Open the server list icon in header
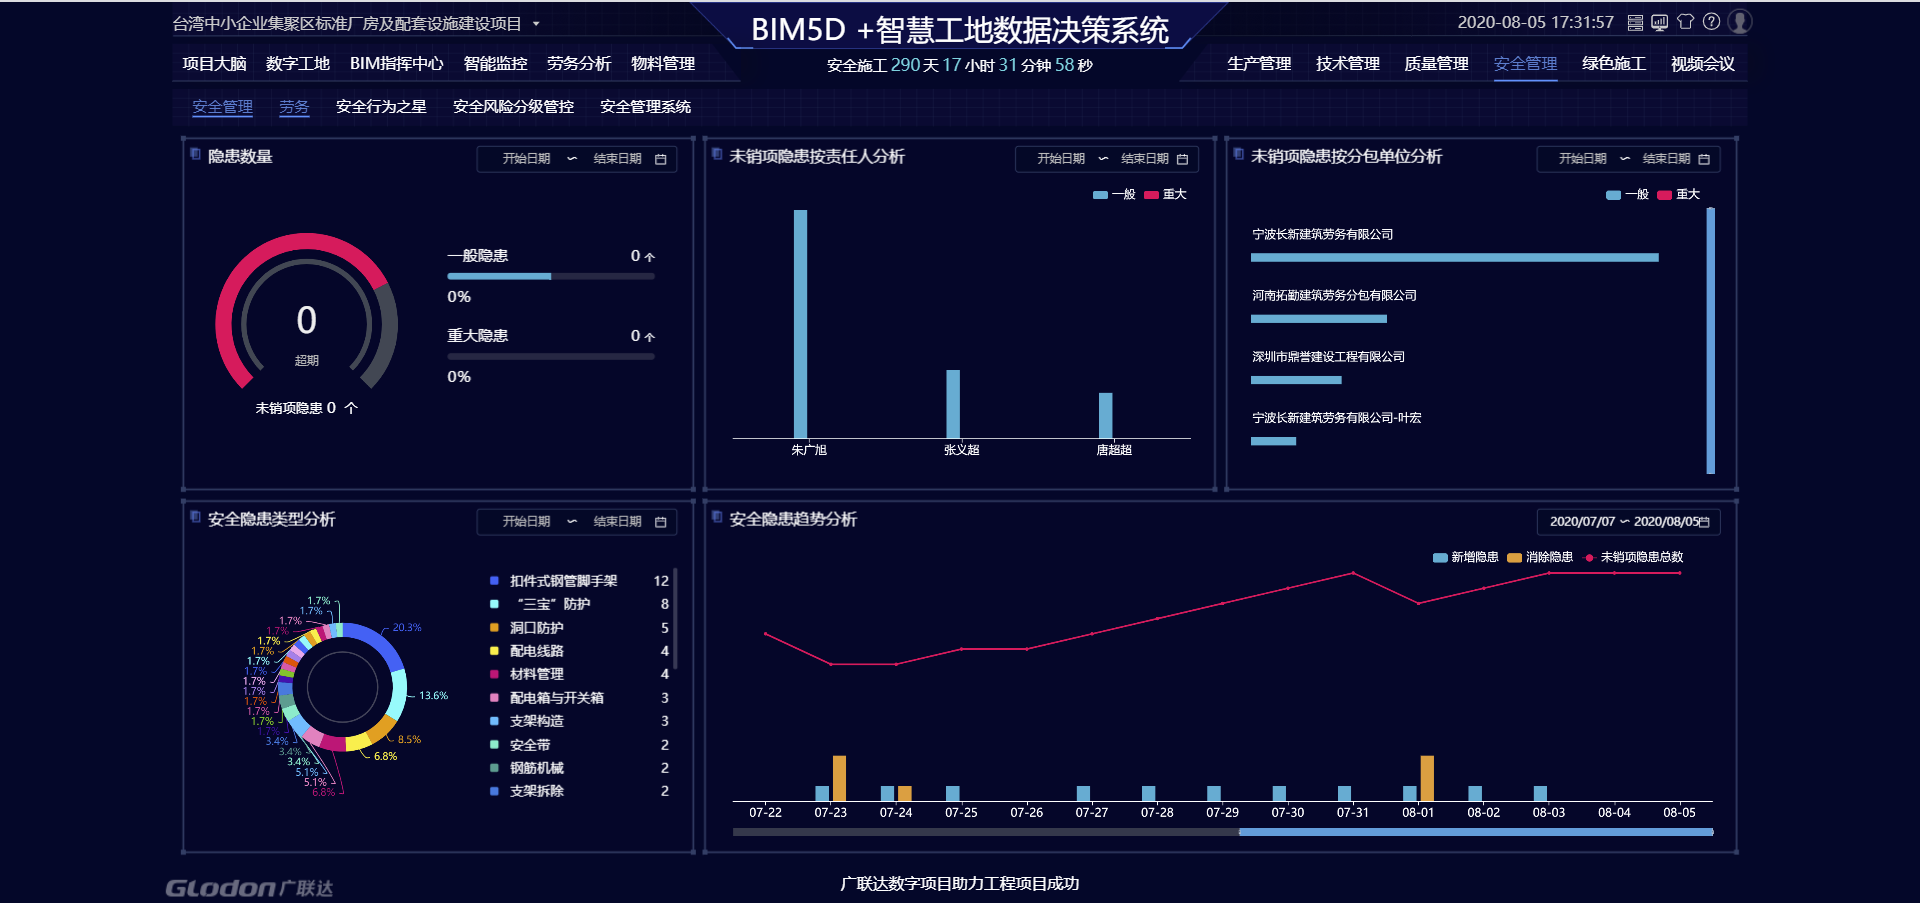1920x903 pixels. 1635,22
